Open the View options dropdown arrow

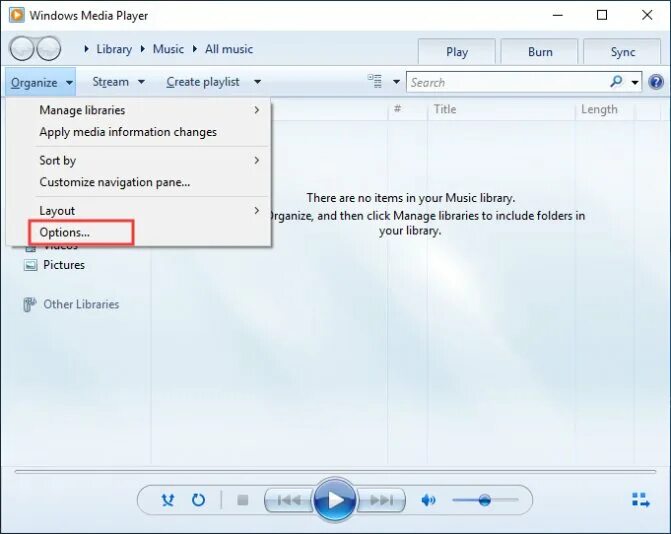pos(396,82)
